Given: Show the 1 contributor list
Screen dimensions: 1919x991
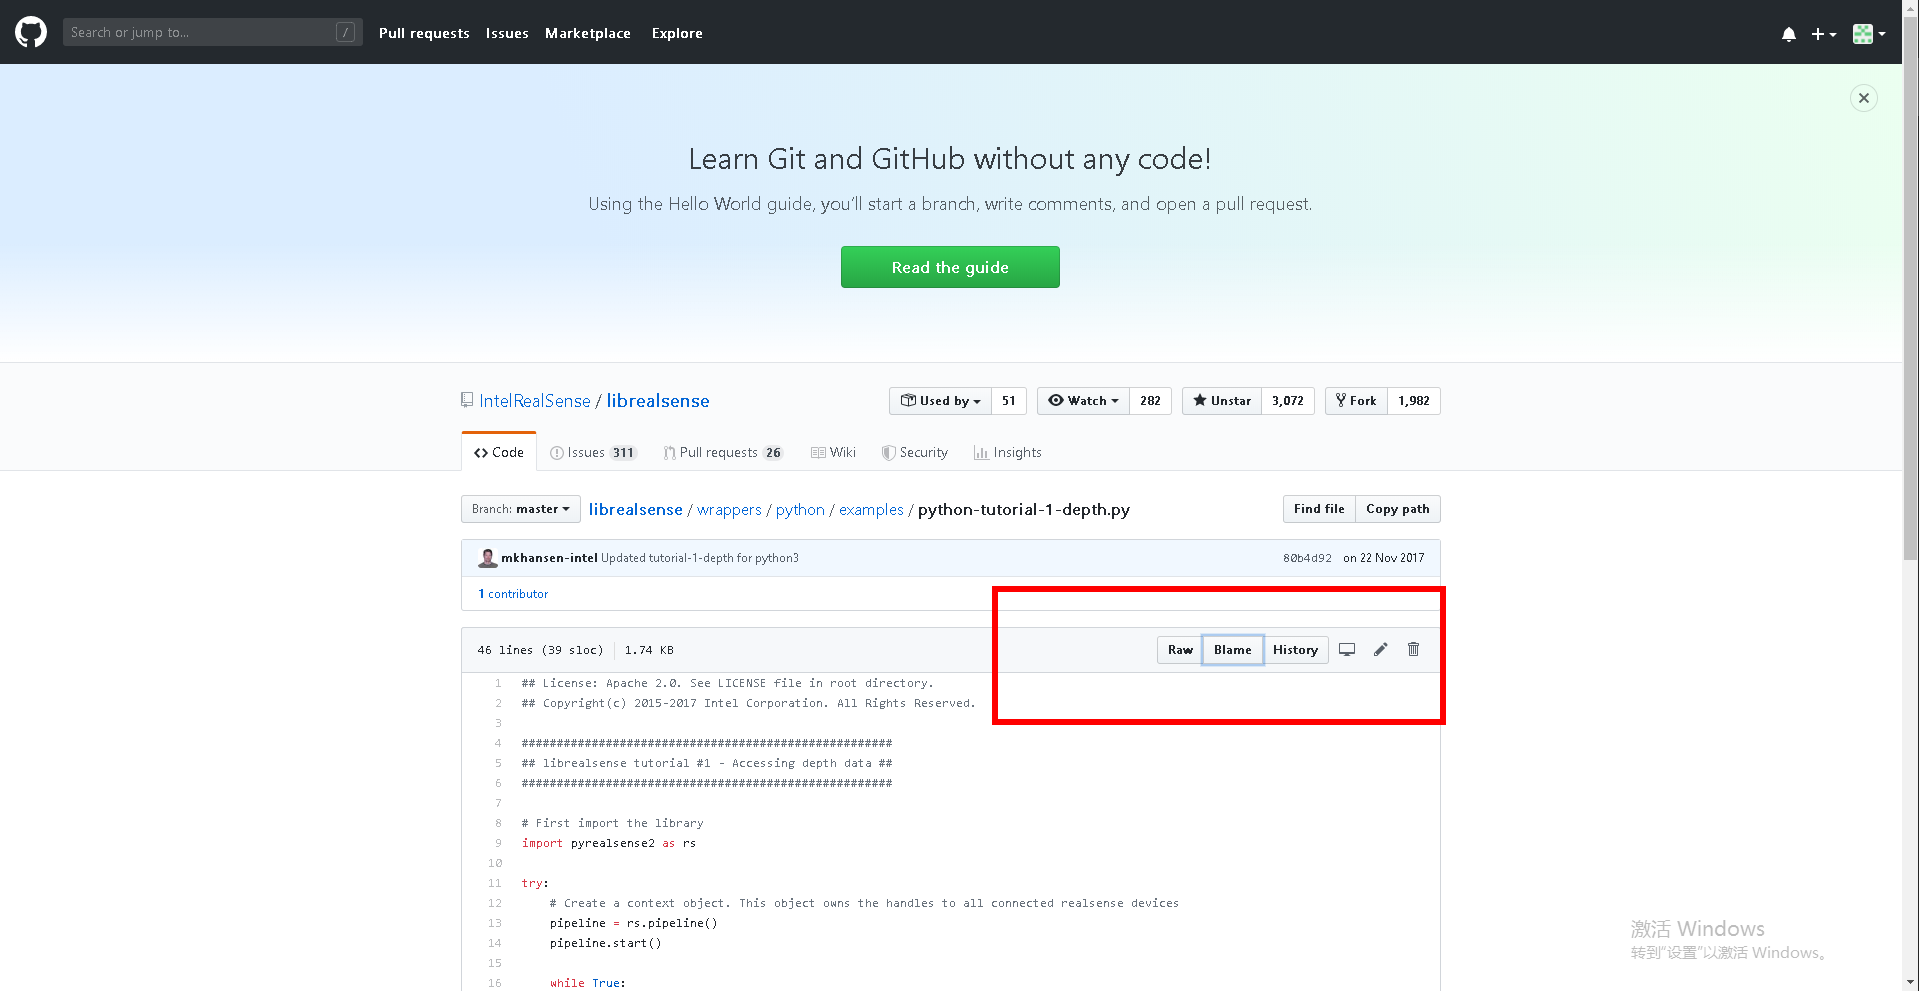Looking at the screenshot, I should point(513,594).
